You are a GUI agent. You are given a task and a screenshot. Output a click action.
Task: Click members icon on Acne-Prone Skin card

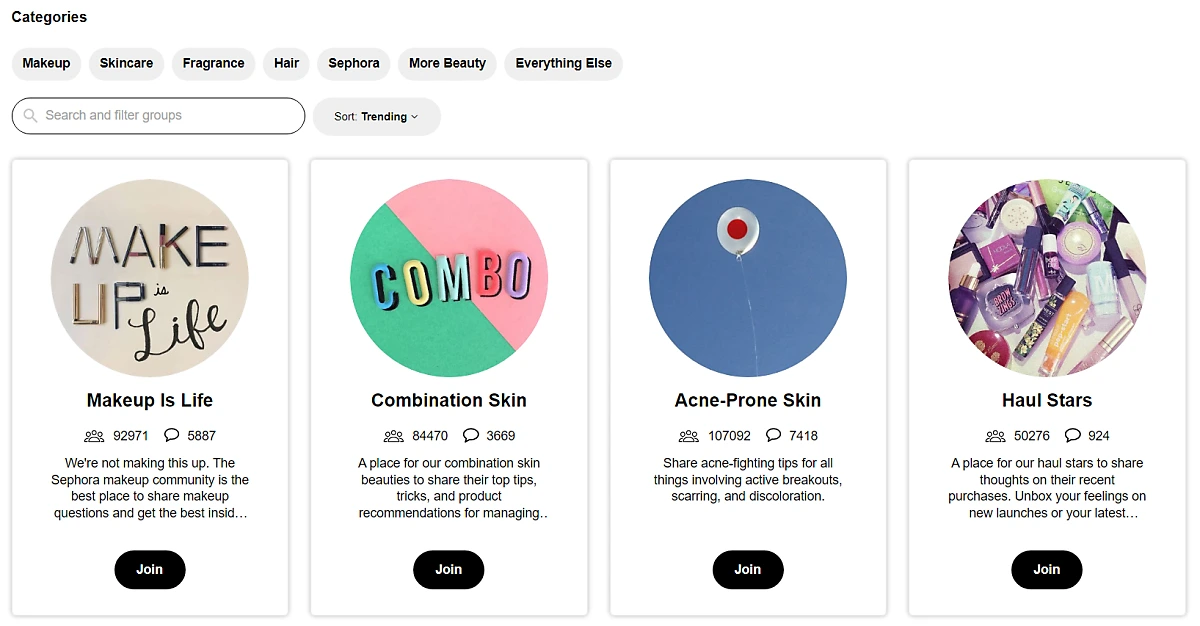[x=689, y=436]
